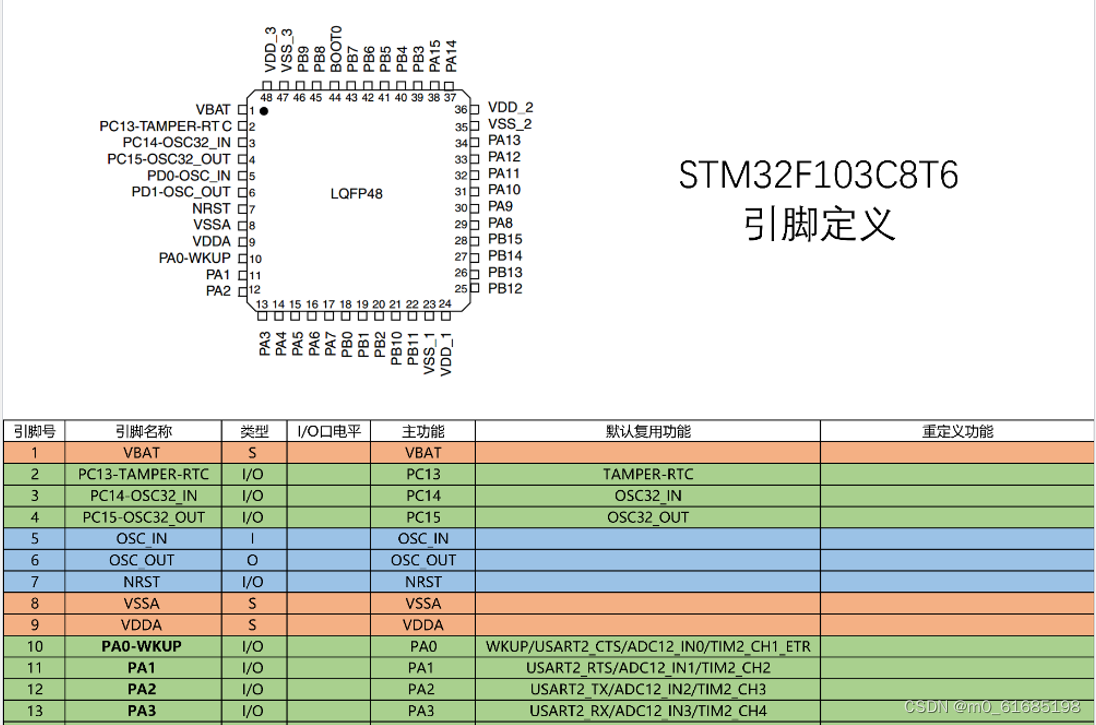Screen dimensions: 1096x725
Task: Click the VDD_2 pin label
Action: tap(510, 107)
